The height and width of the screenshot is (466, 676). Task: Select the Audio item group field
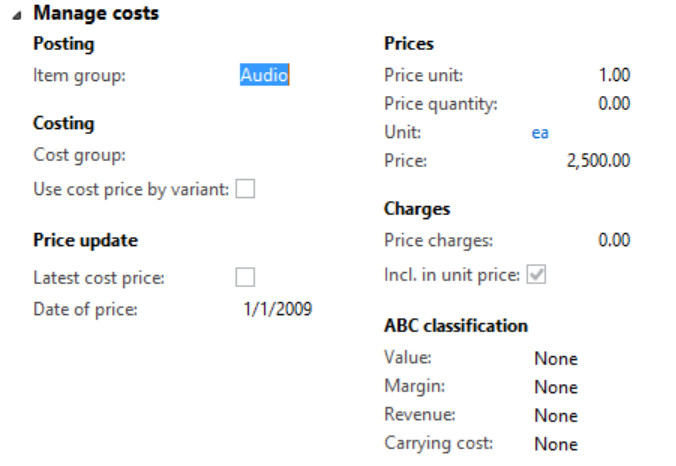pyautogui.click(x=265, y=75)
